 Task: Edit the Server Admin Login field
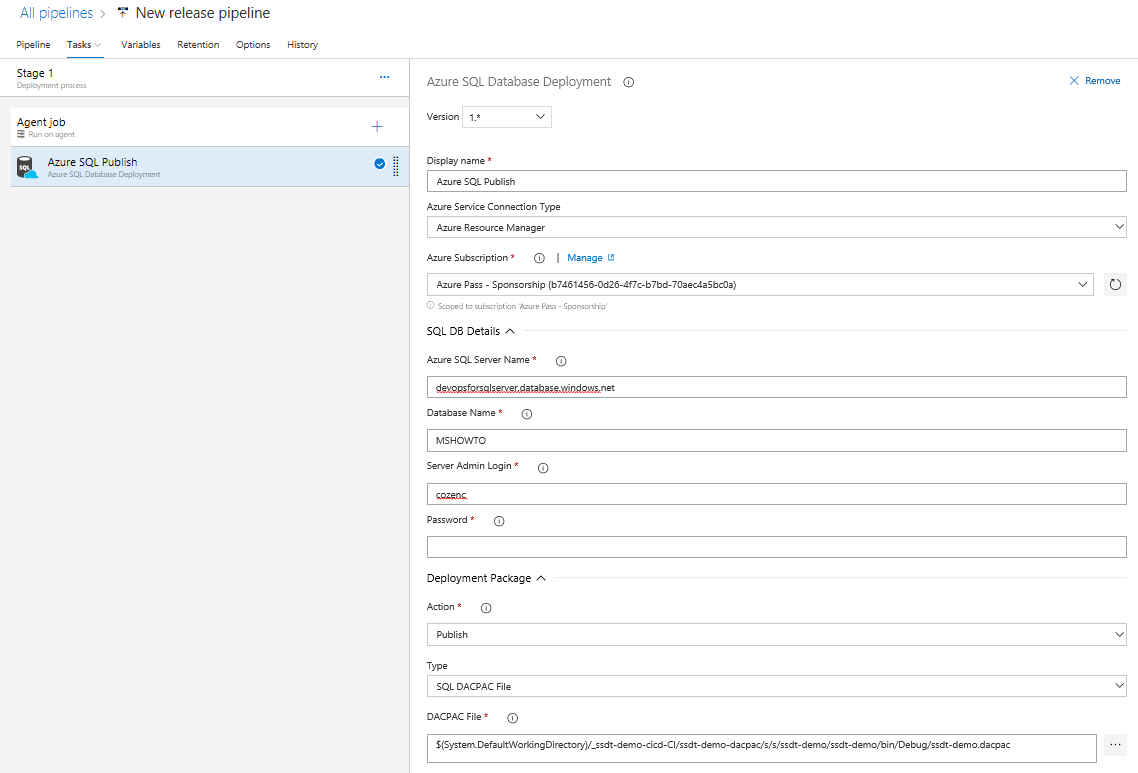[x=777, y=494]
